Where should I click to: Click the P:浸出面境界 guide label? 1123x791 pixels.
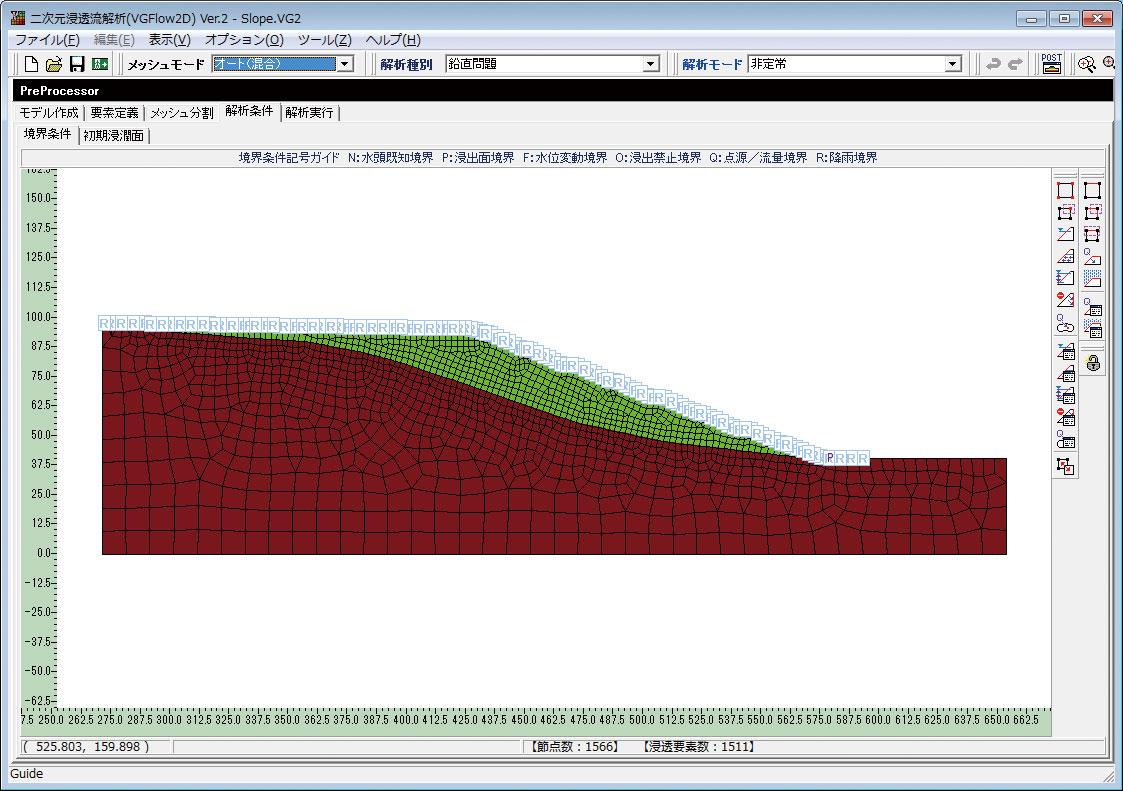478,158
